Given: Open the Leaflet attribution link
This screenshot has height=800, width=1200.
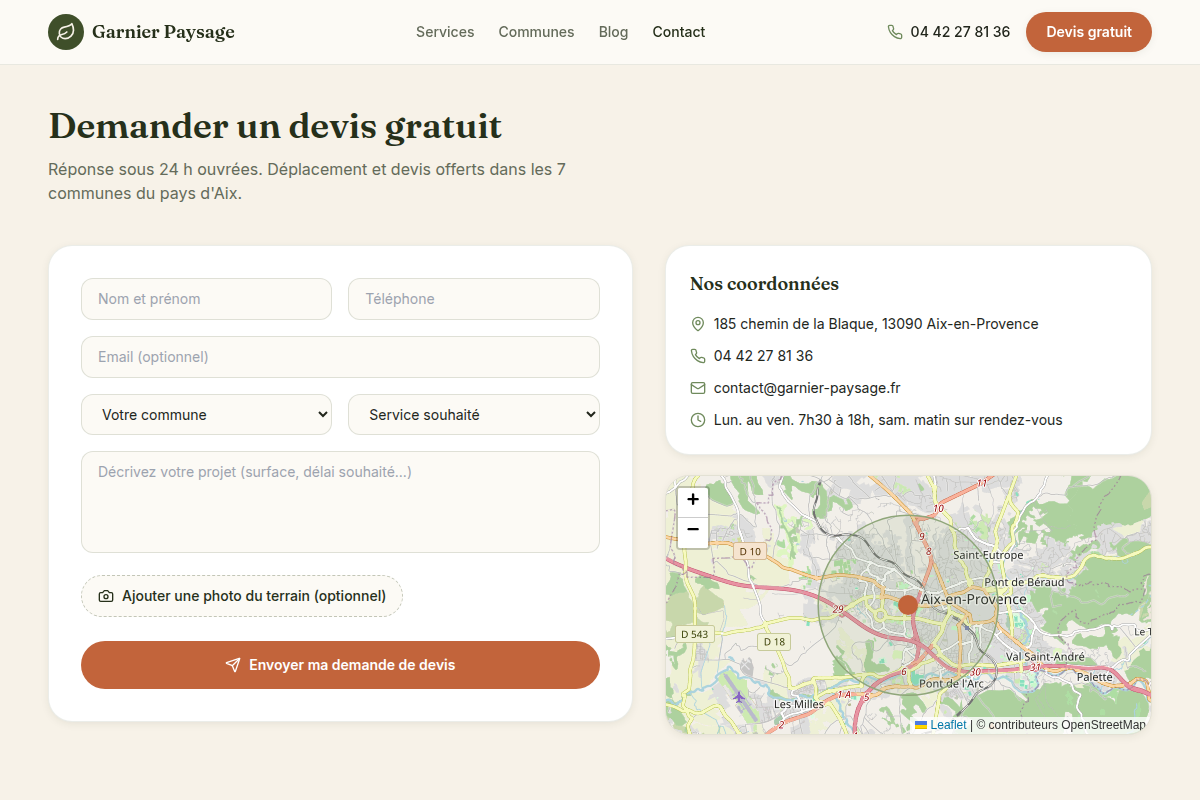Looking at the screenshot, I should click(x=948, y=725).
